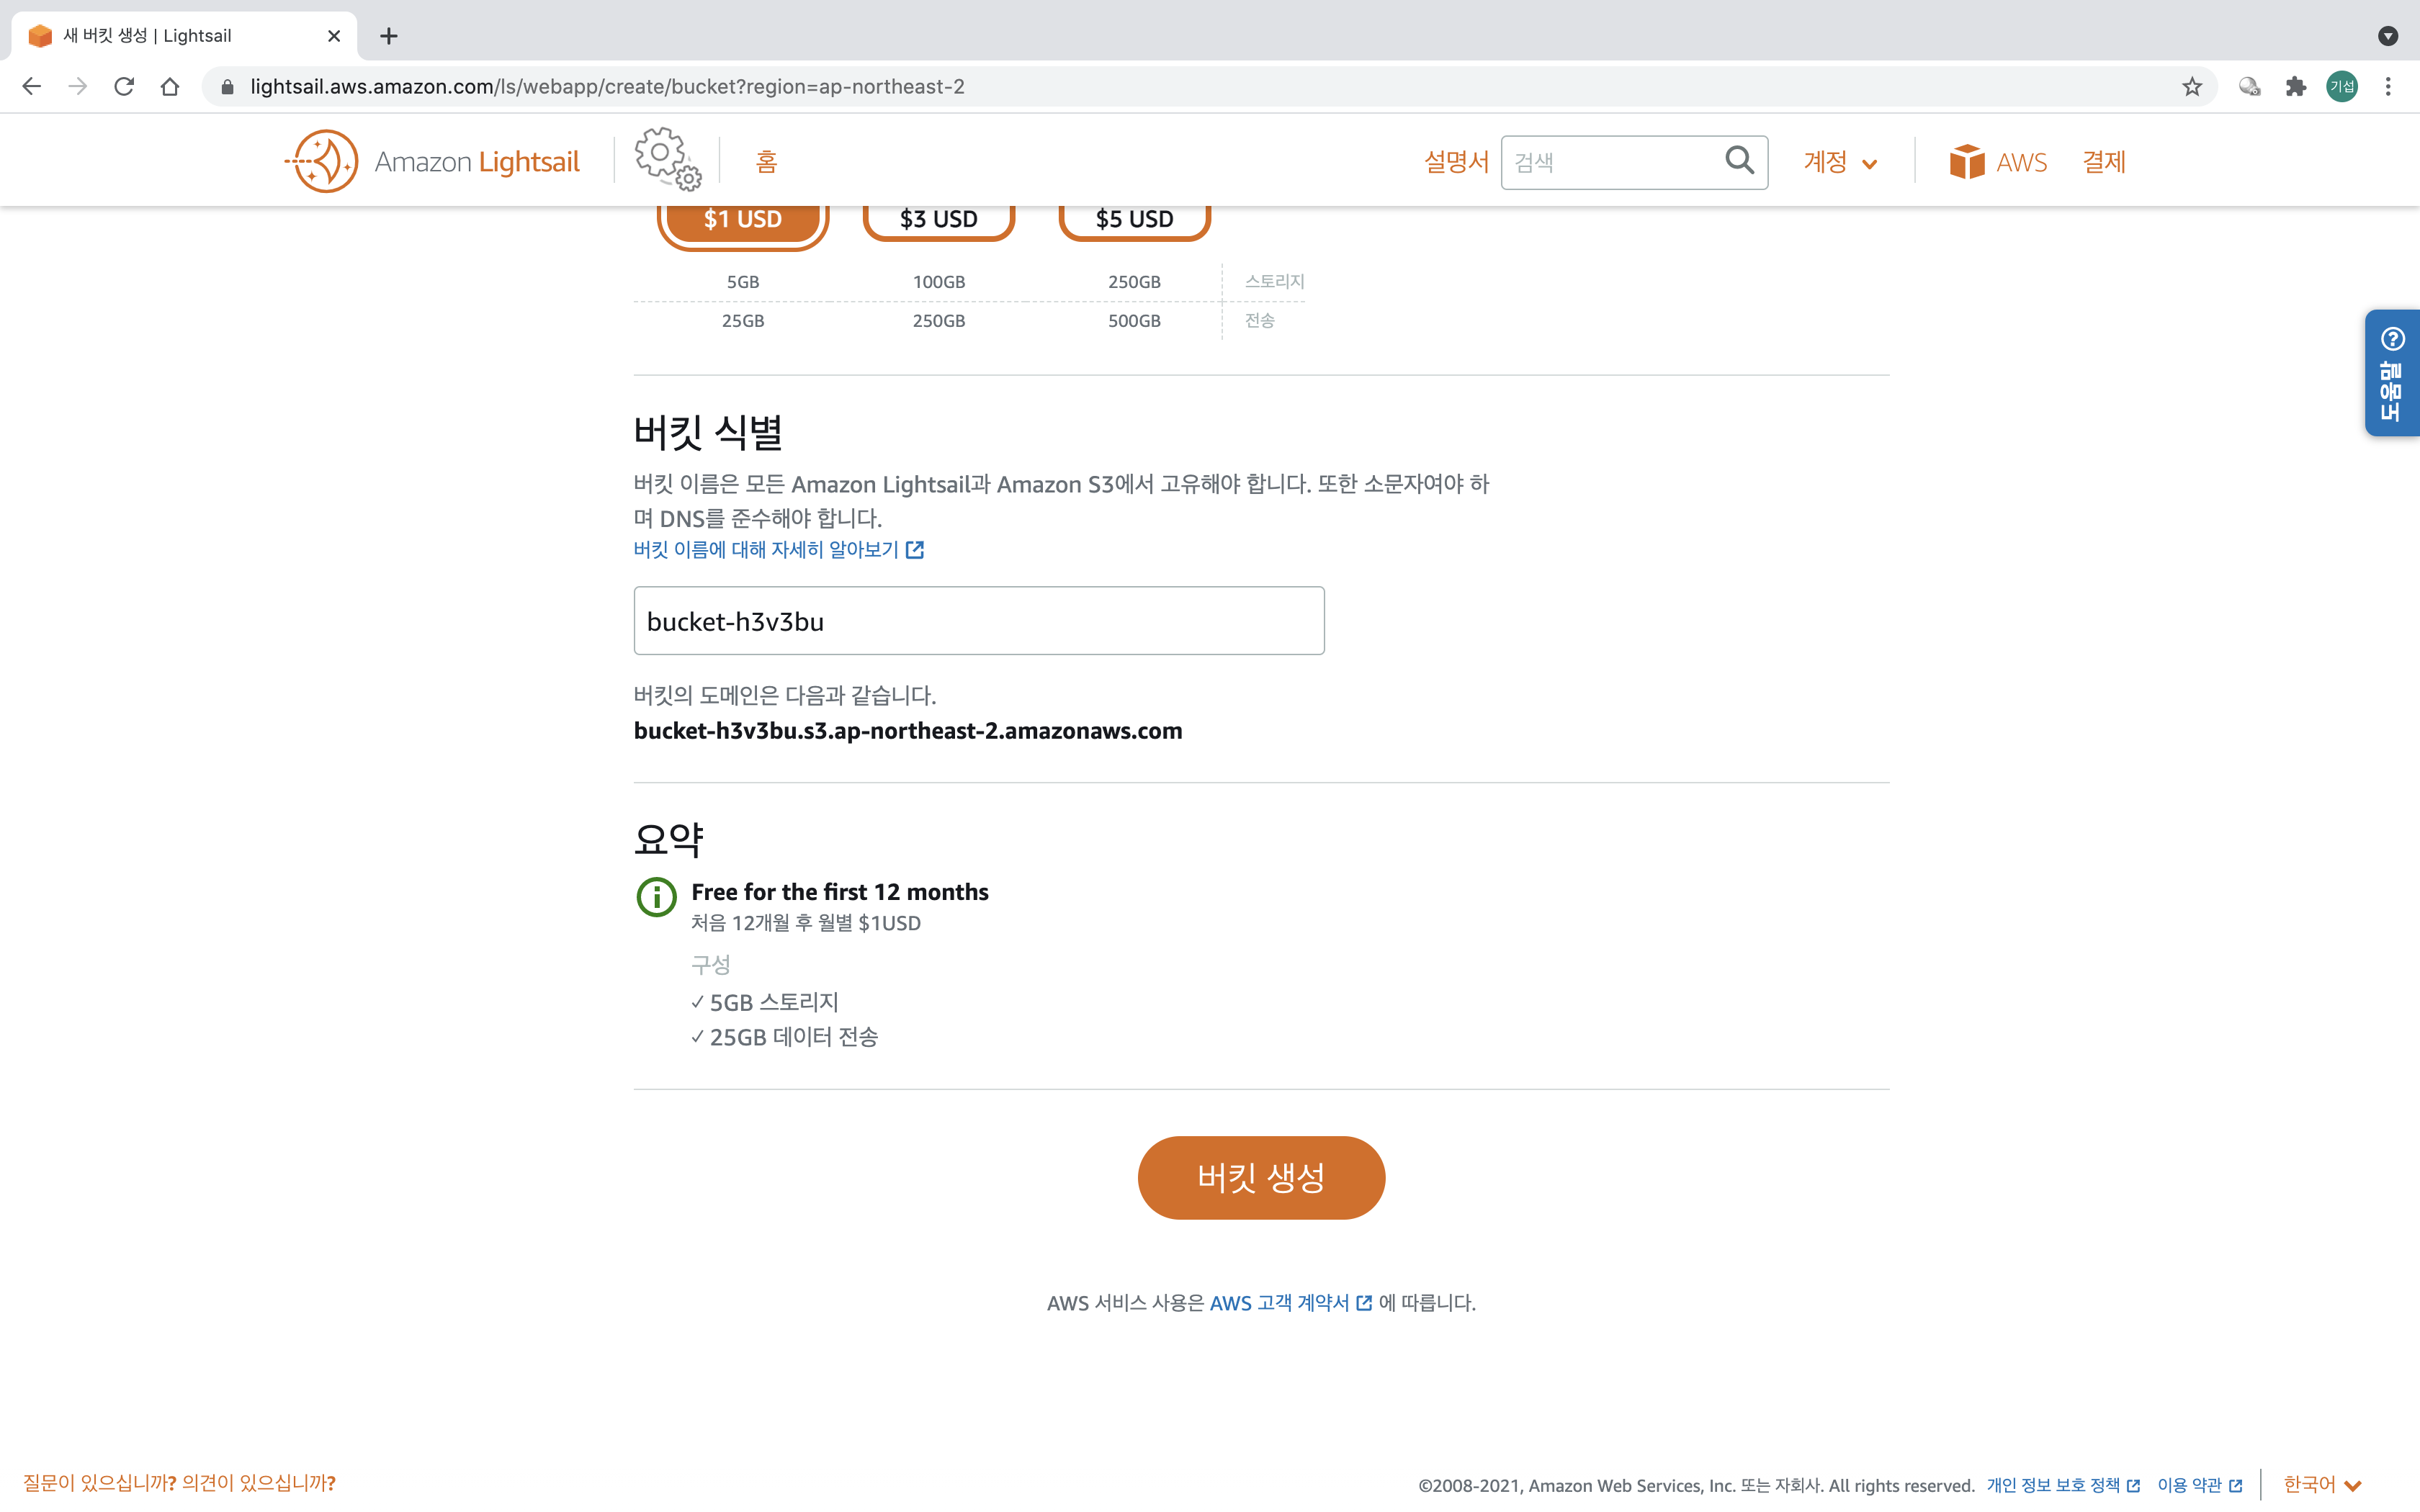The width and height of the screenshot is (2420, 1512).
Task: Expand the 계정 account dropdown
Action: click(x=1840, y=162)
